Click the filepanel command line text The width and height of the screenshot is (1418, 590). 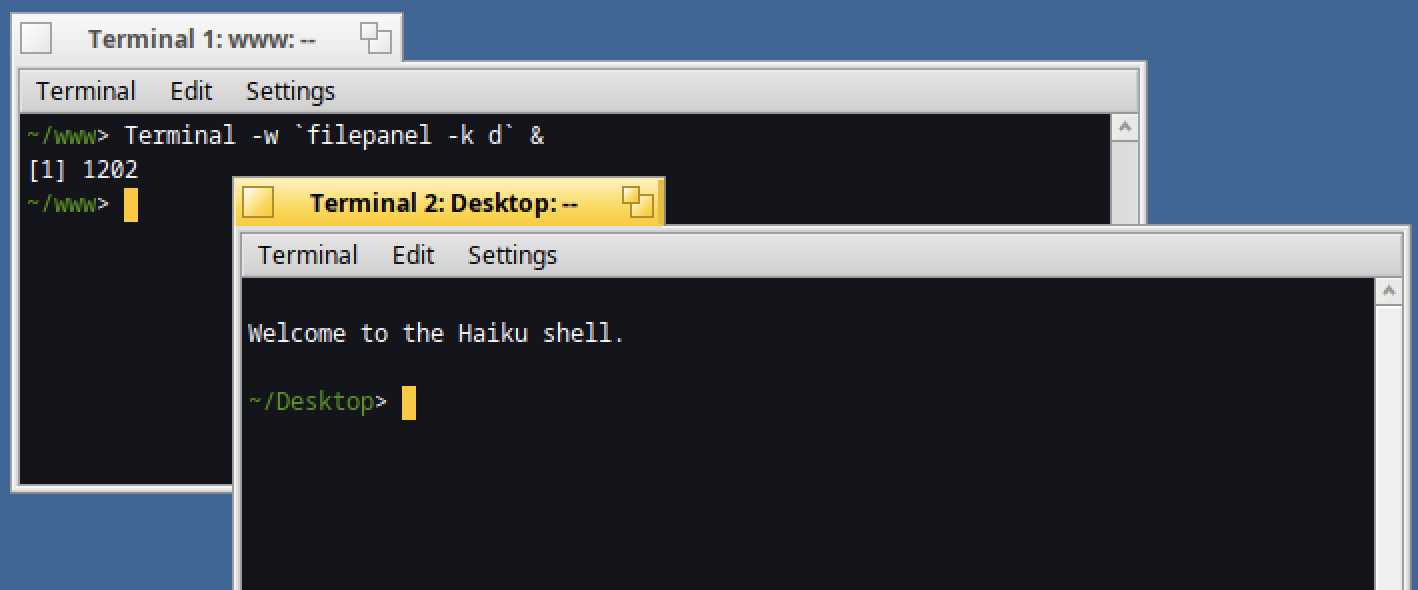coord(334,136)
